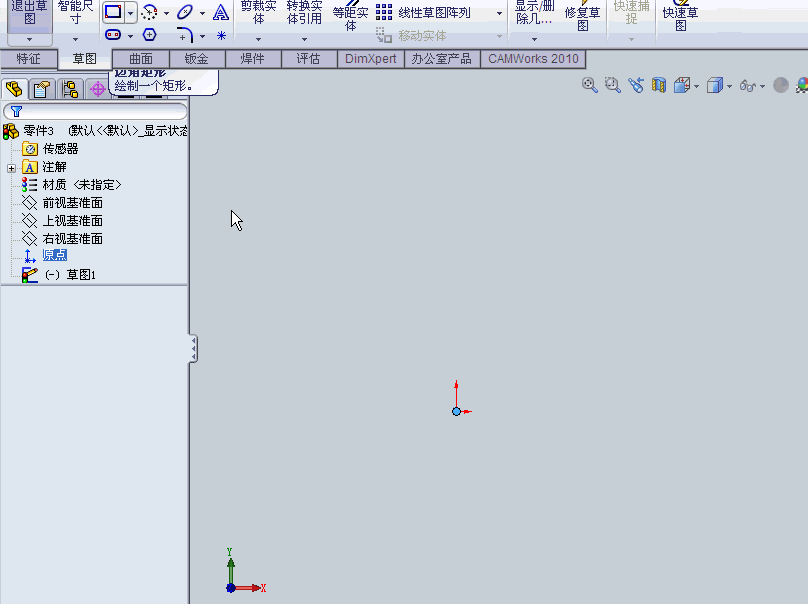Switch to the 特征 ribbon tab

29,58
